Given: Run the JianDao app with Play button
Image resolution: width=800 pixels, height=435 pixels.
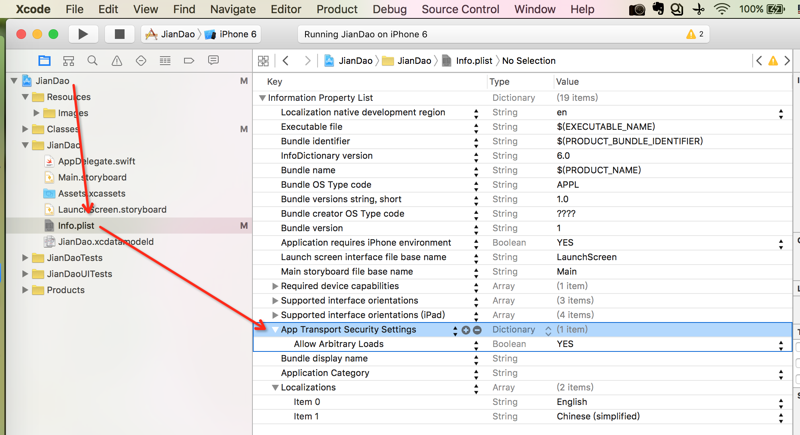Looking at the screenshot, I should point(83,34).
